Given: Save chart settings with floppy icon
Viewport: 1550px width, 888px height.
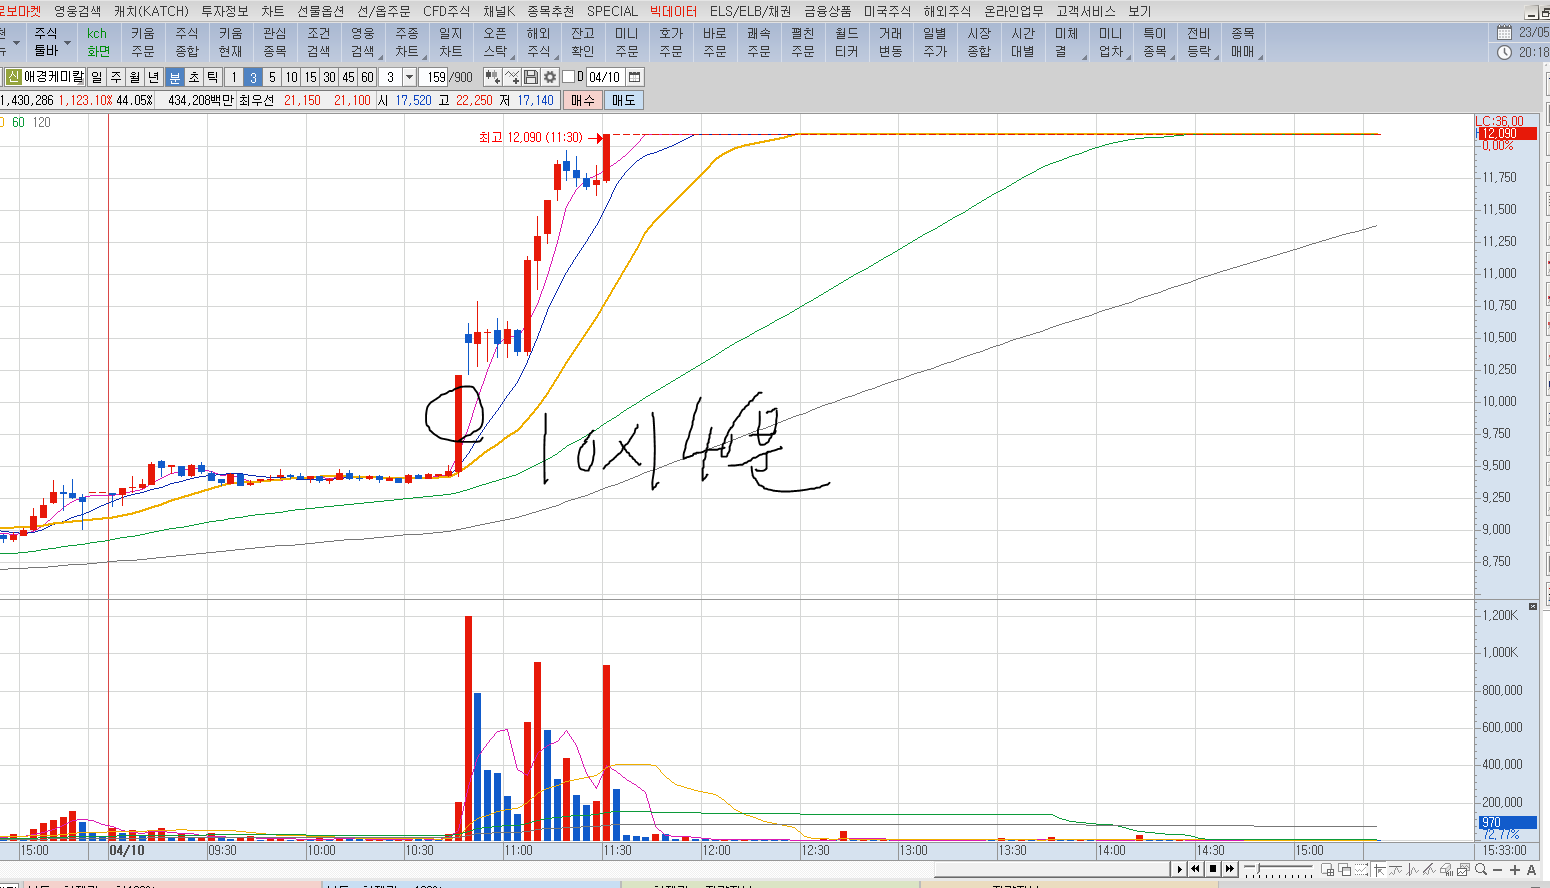Looking at the screenshot, I should pyautogui.click(x=531, y=77).
